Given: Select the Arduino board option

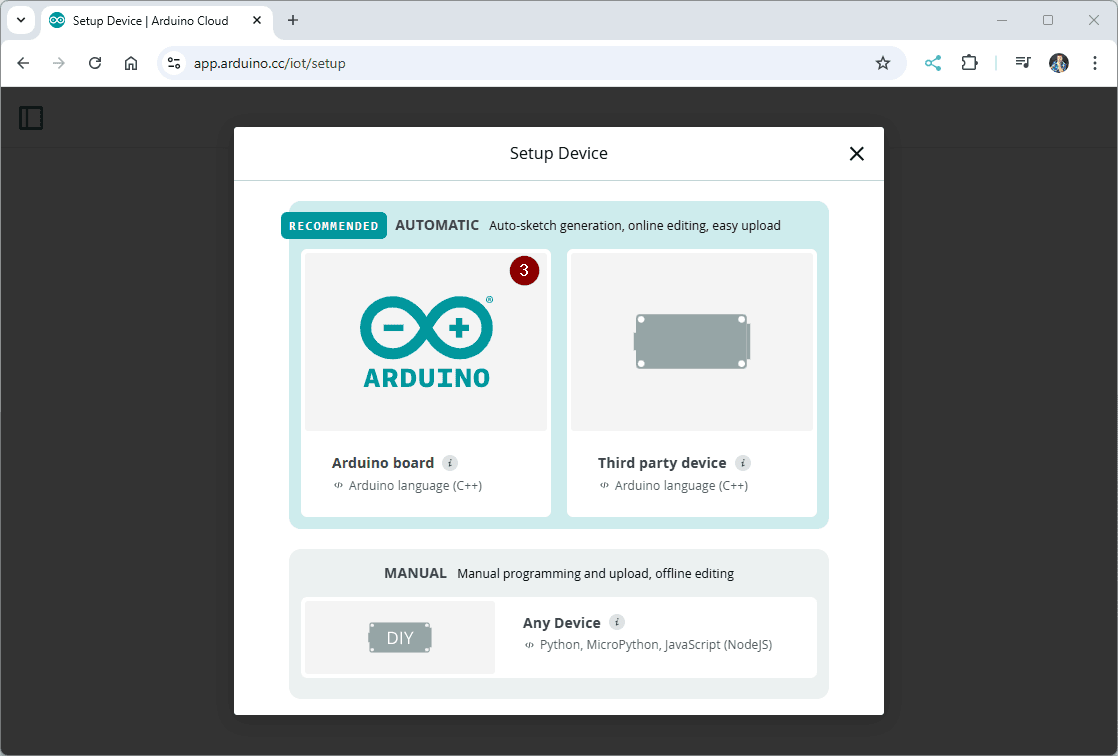Looking at the screenshot, I should click(x=425, y=382).
